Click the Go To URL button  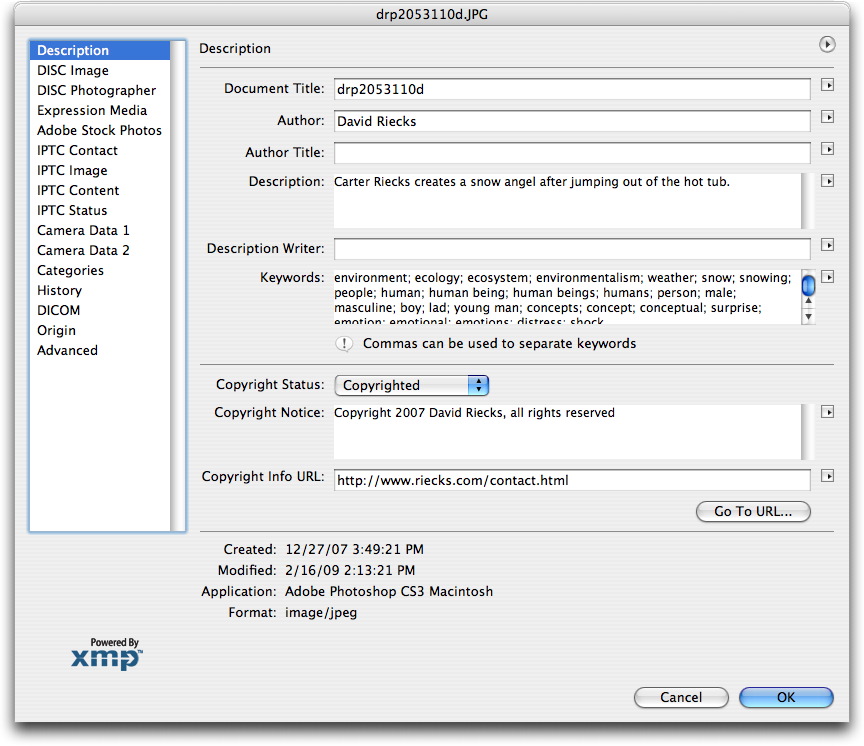click(753, 511)
